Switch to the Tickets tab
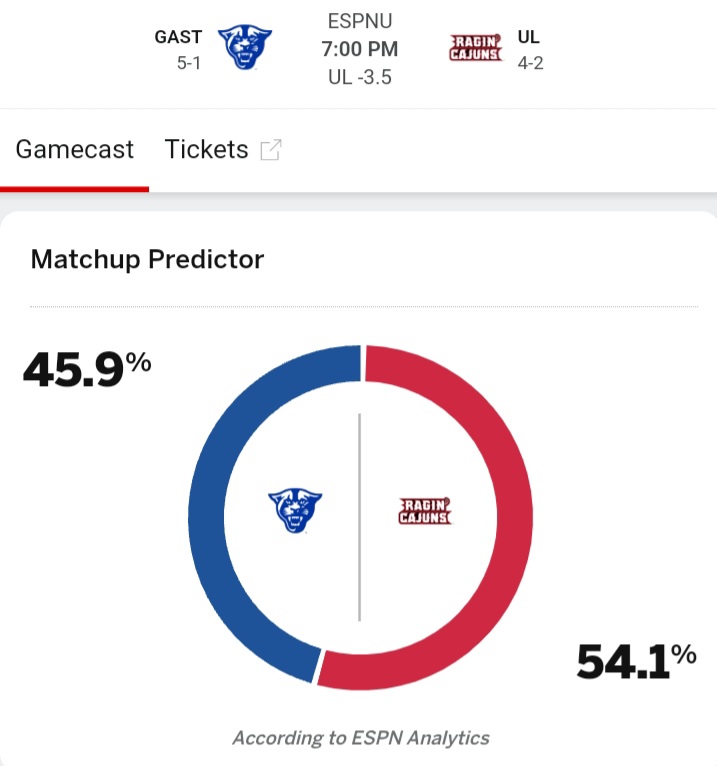The width and height of the screenshot is (717, 766). pyautogui.click(x=206, y=150)
